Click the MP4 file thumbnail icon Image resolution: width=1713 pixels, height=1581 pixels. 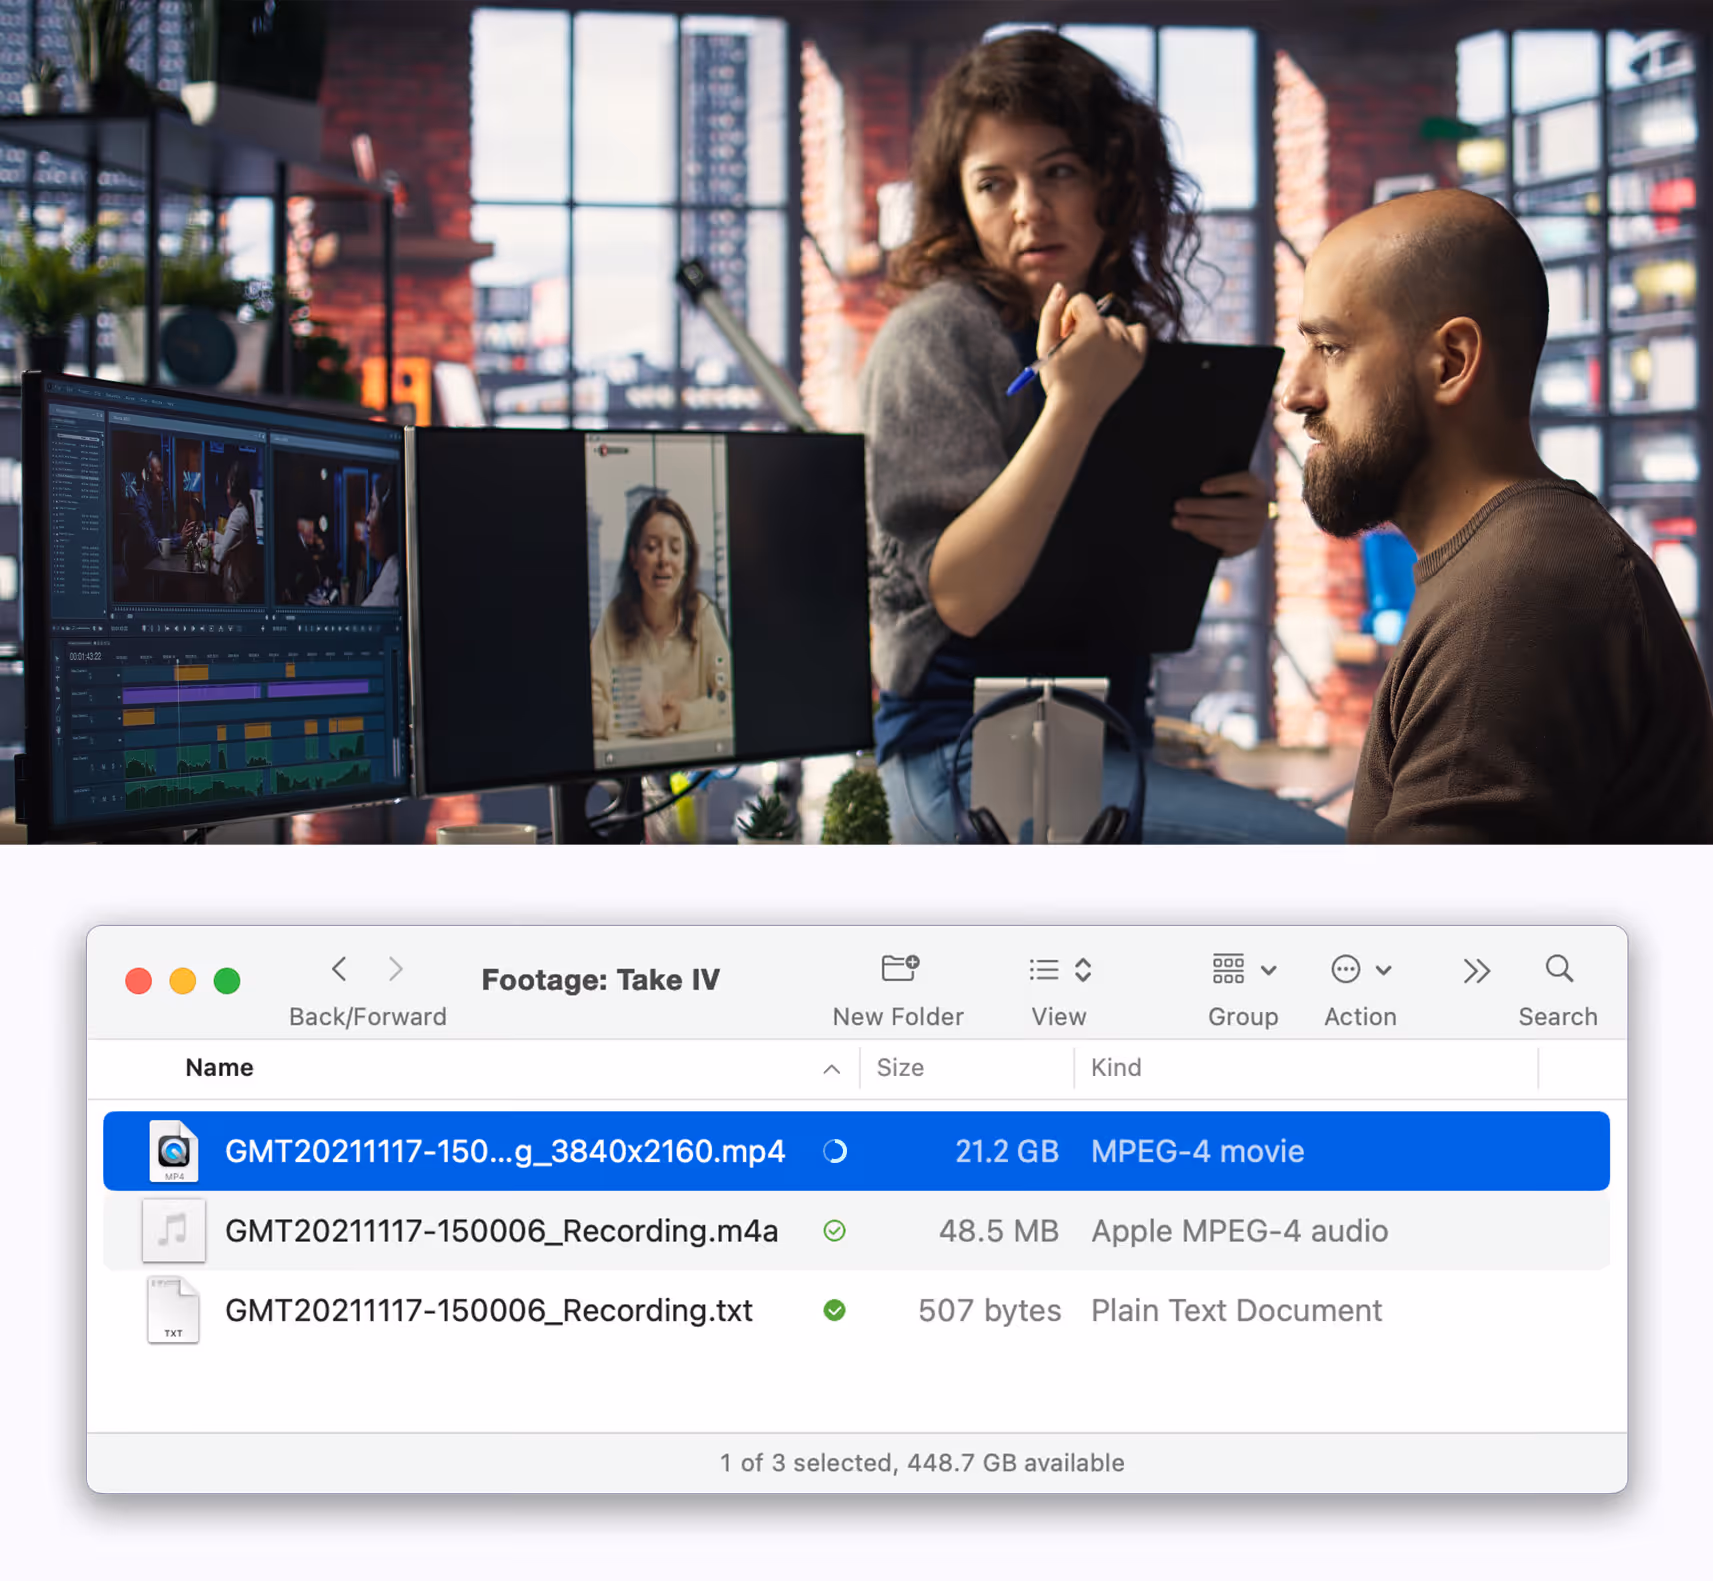(x=173, y=1150)
